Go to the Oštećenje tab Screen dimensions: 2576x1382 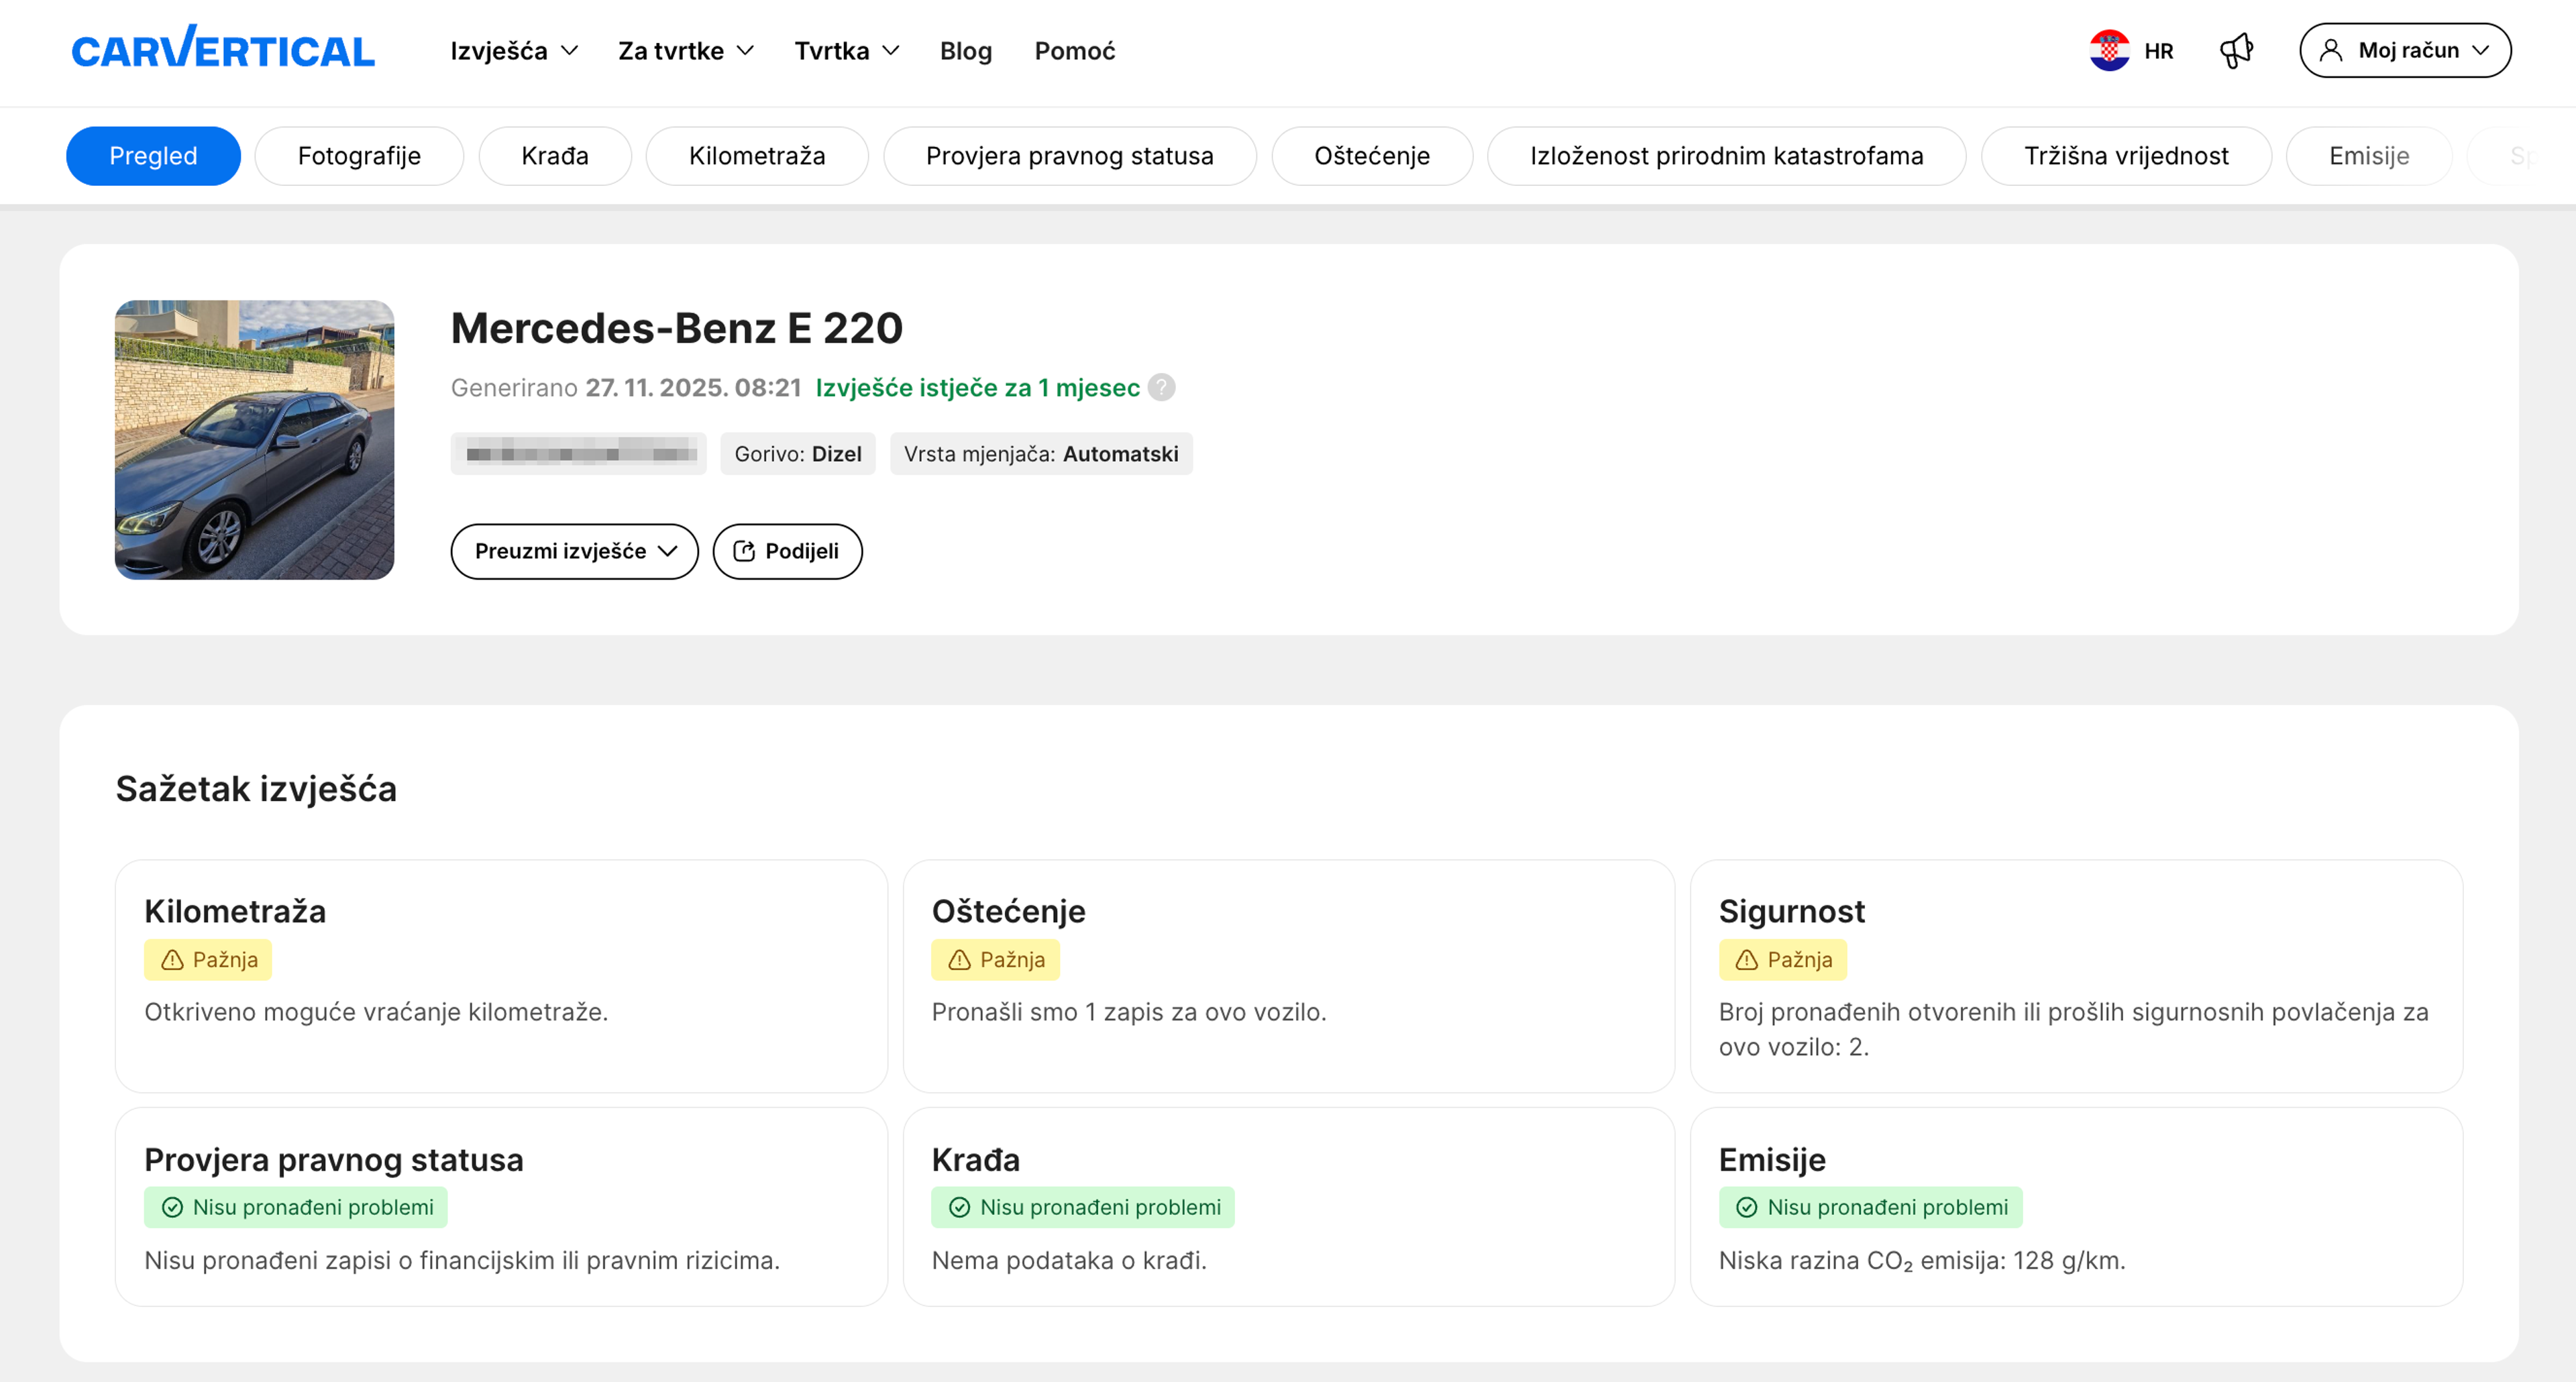(1371, 156)
